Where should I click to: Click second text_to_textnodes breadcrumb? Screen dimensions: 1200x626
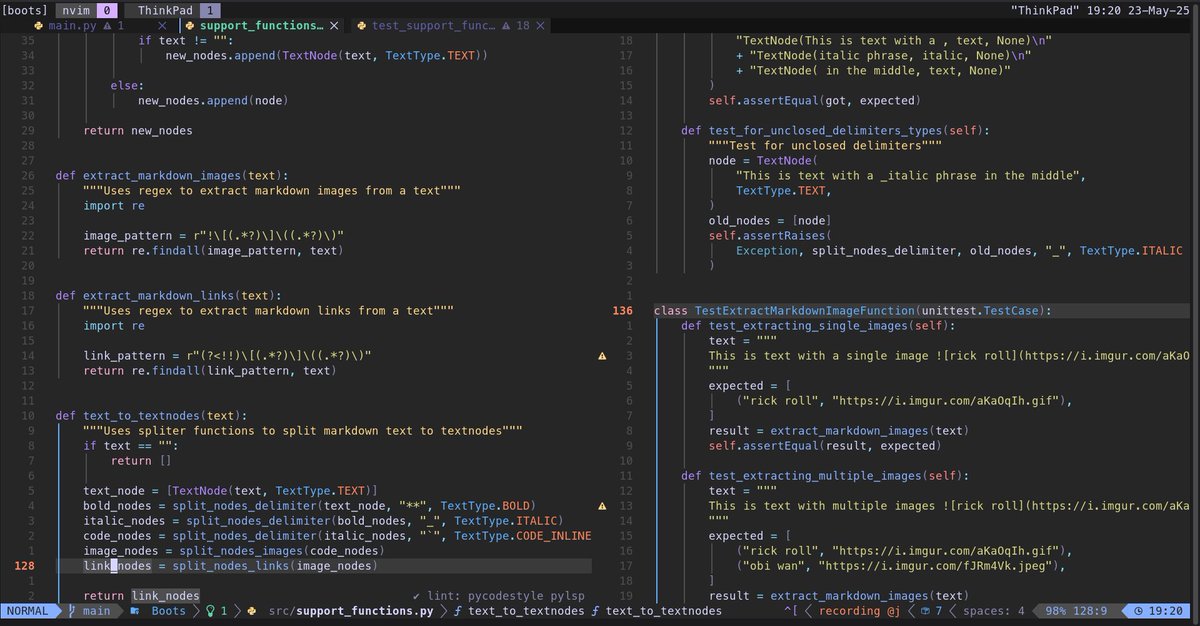[x=664, y=611]
